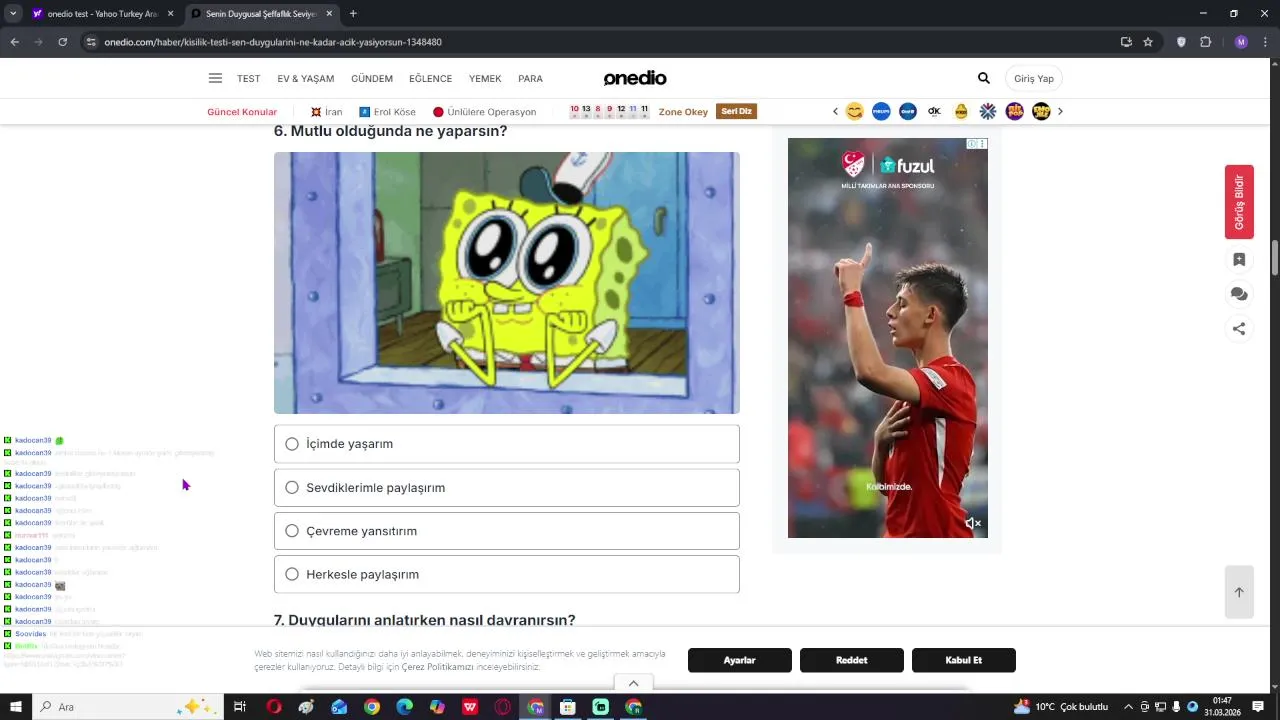This screenshot has height=720, width=1280.
Task: Click the blue Philips brand icon
Action: 881,111
